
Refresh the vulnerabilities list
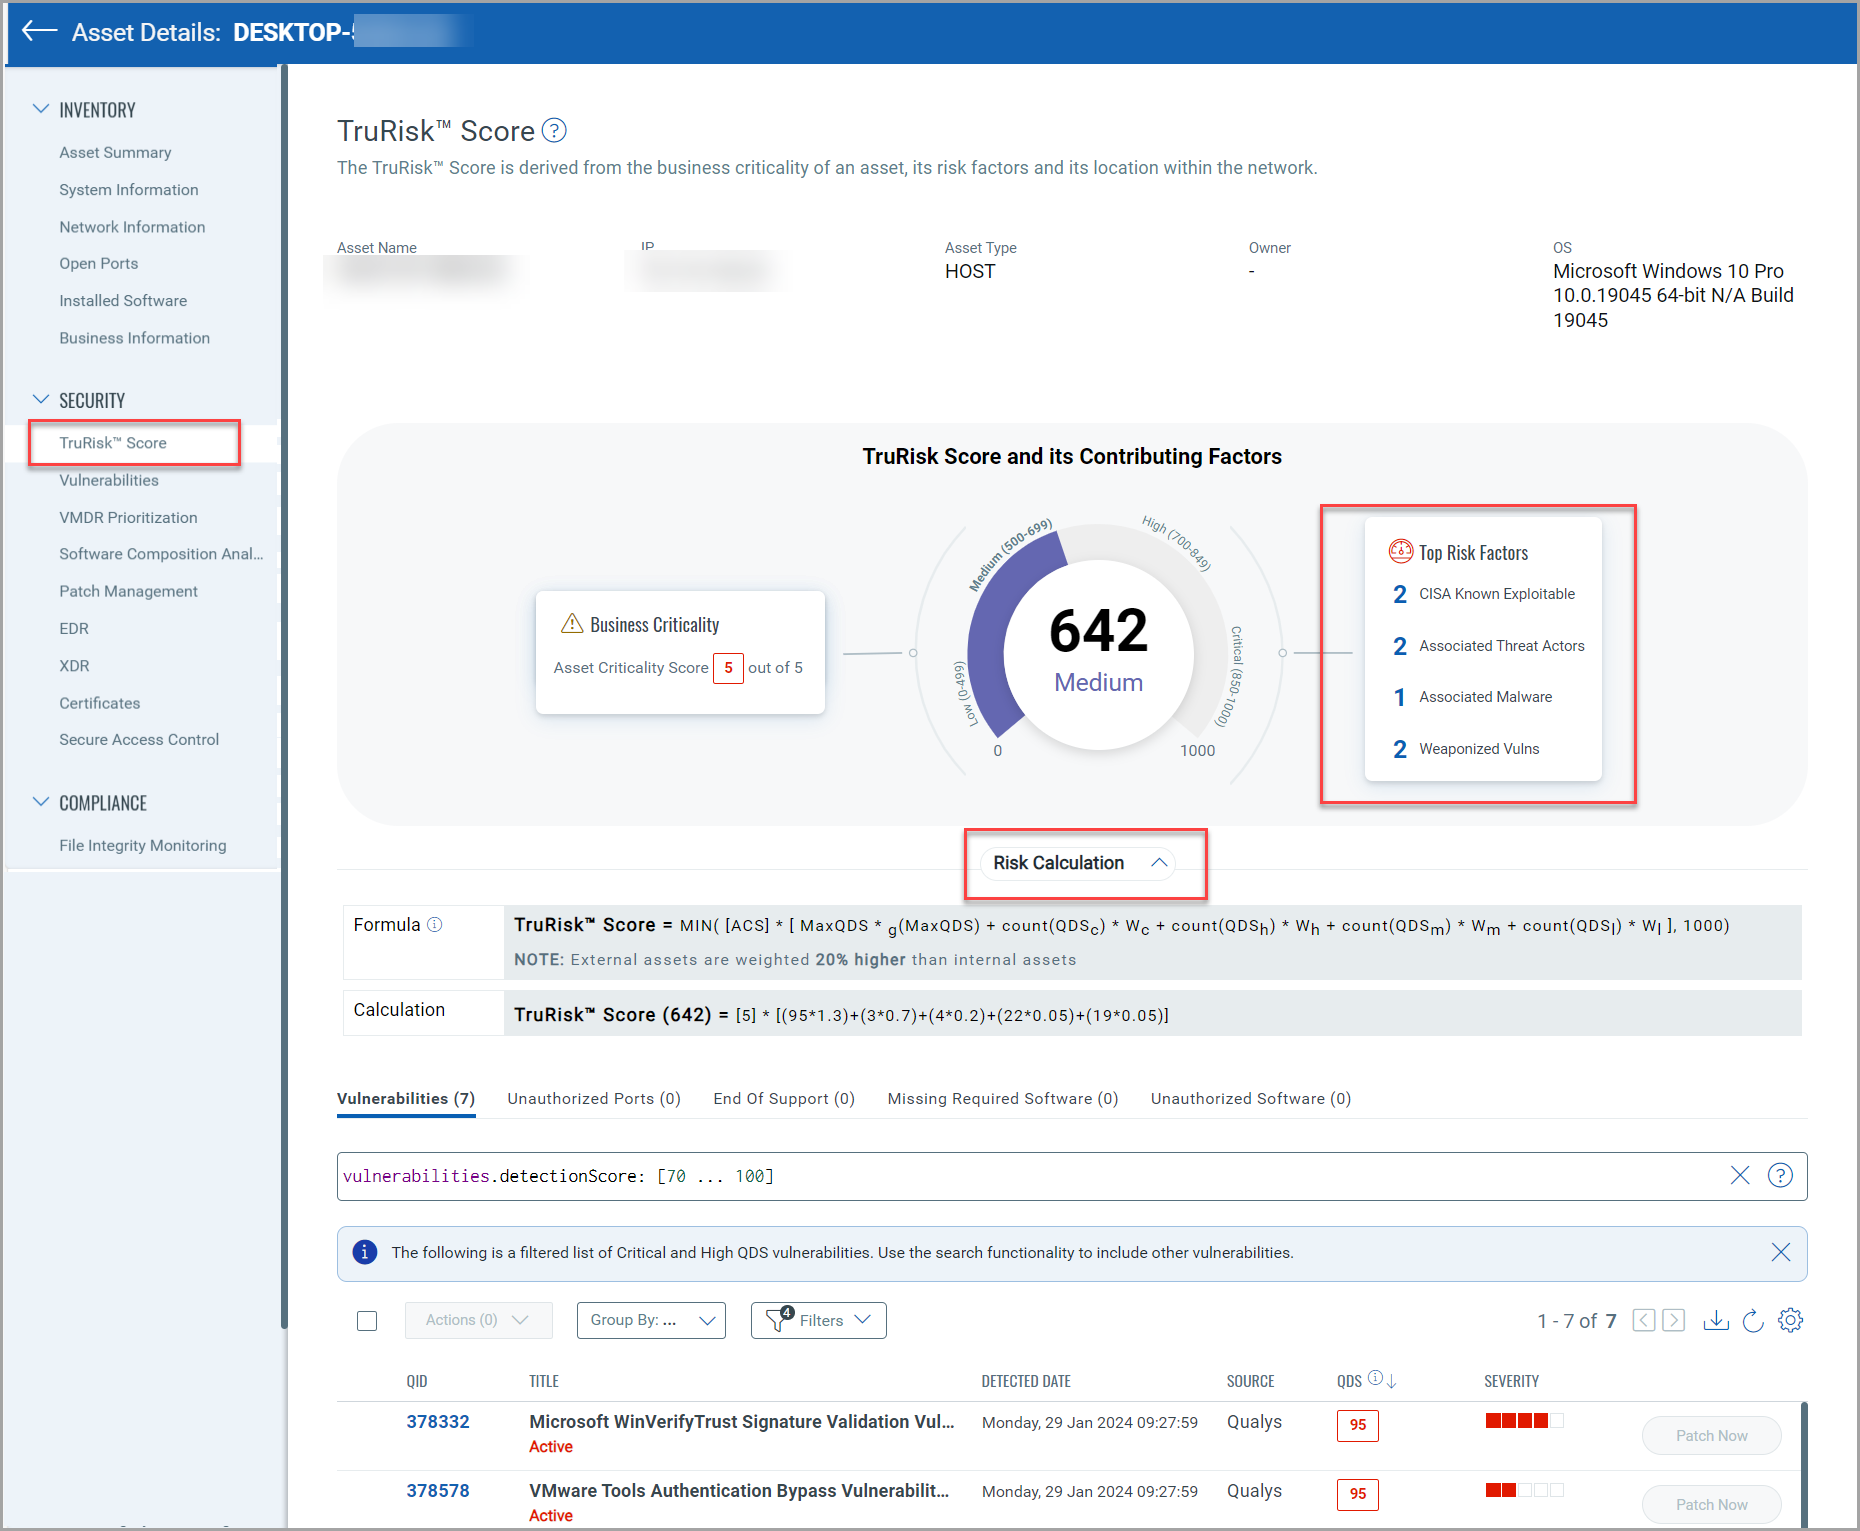click(x=1753, y=1320)
